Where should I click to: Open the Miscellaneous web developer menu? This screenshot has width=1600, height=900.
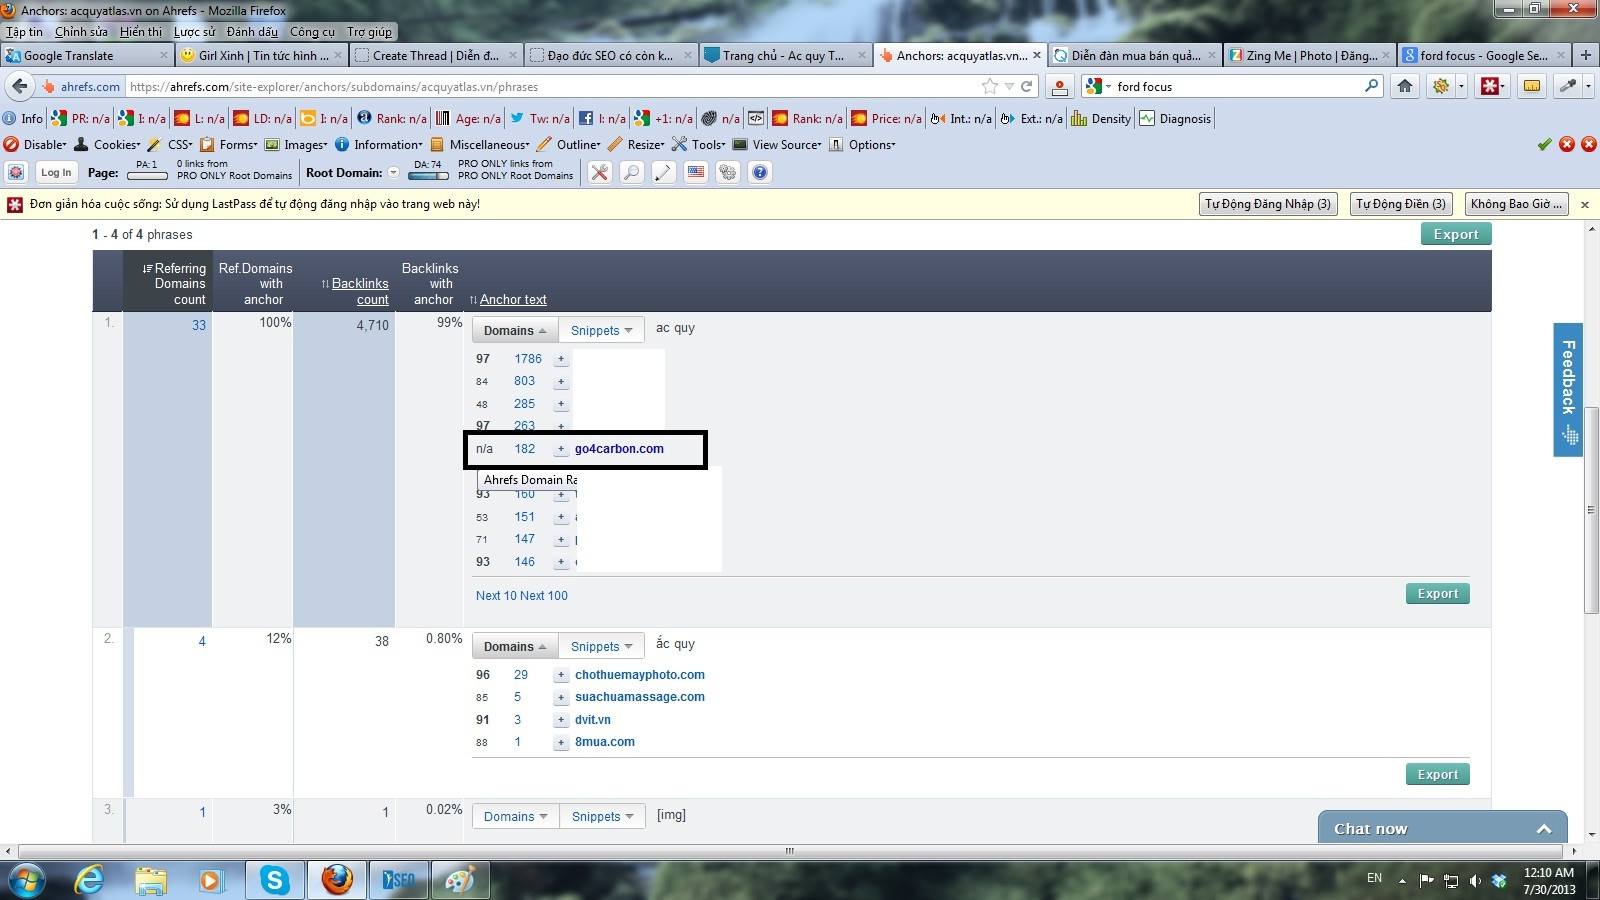click(479, 145)
